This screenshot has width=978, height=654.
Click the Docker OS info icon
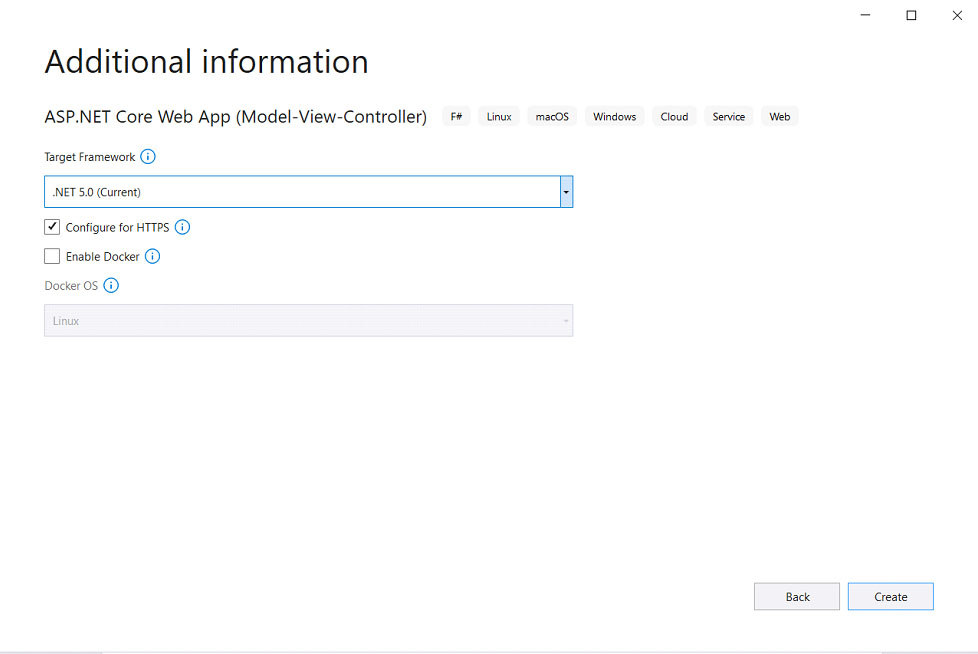(111, 286)
